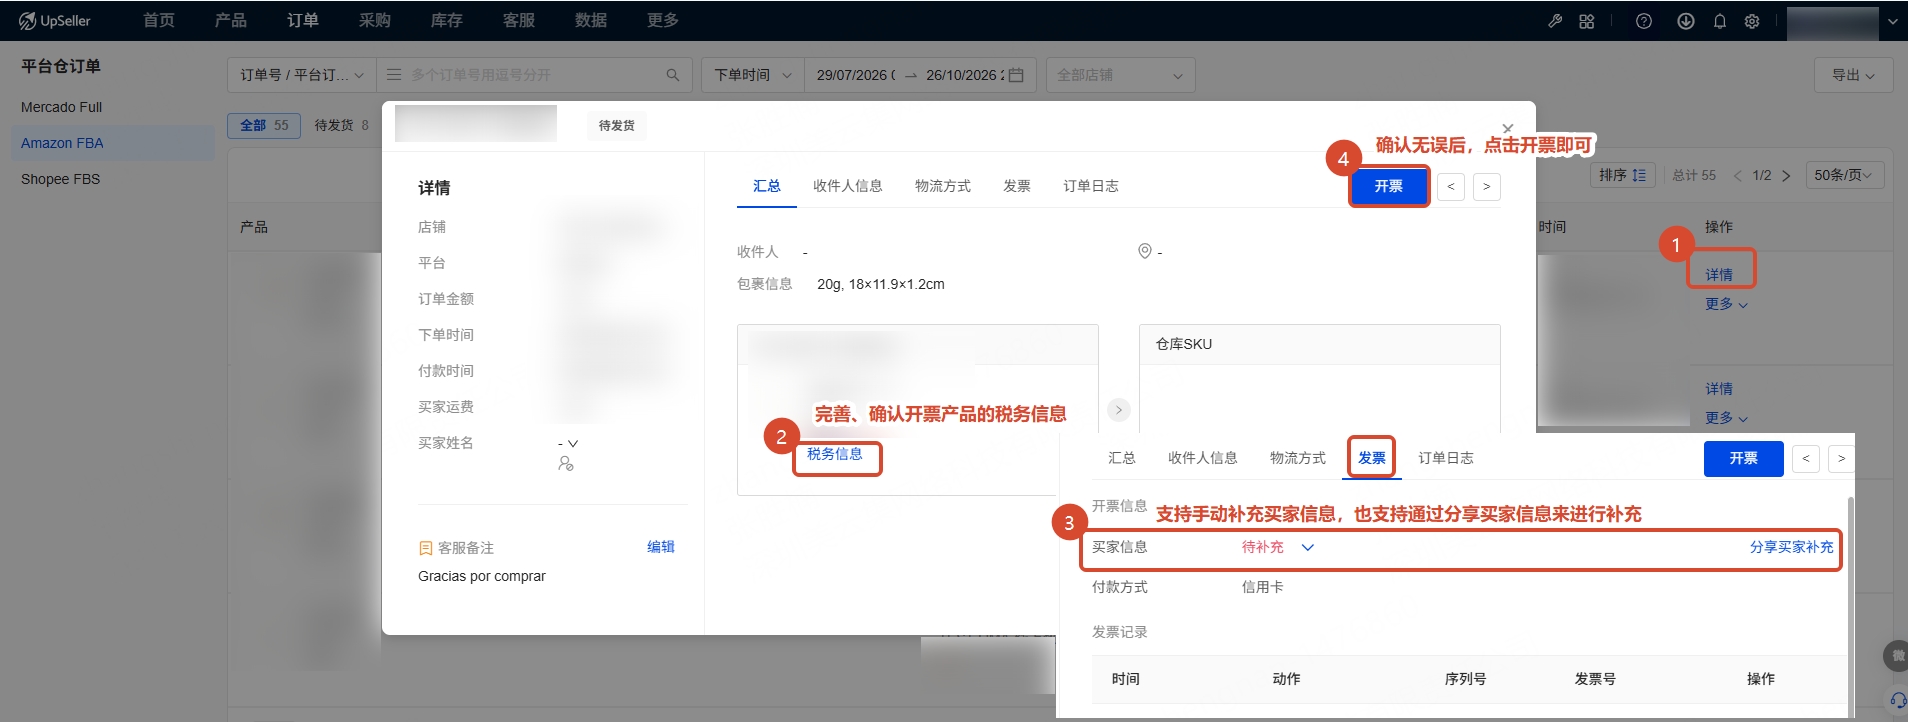1908x722 pixels.
Task: Click the search magnifier icon
Action: [x=672, y=75]
